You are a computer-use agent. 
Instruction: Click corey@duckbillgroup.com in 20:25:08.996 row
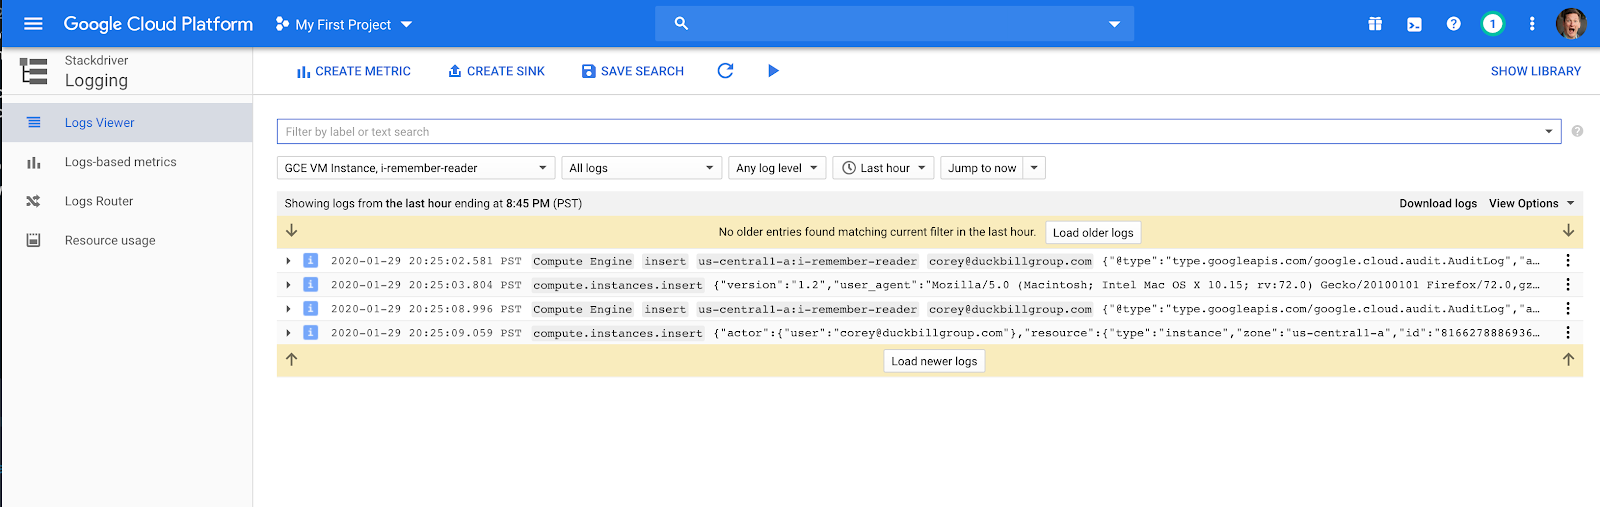click(1010, 309)
